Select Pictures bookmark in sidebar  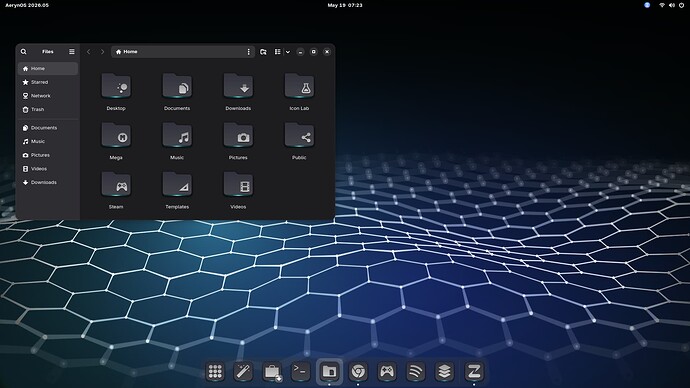[x=48, y=155]
